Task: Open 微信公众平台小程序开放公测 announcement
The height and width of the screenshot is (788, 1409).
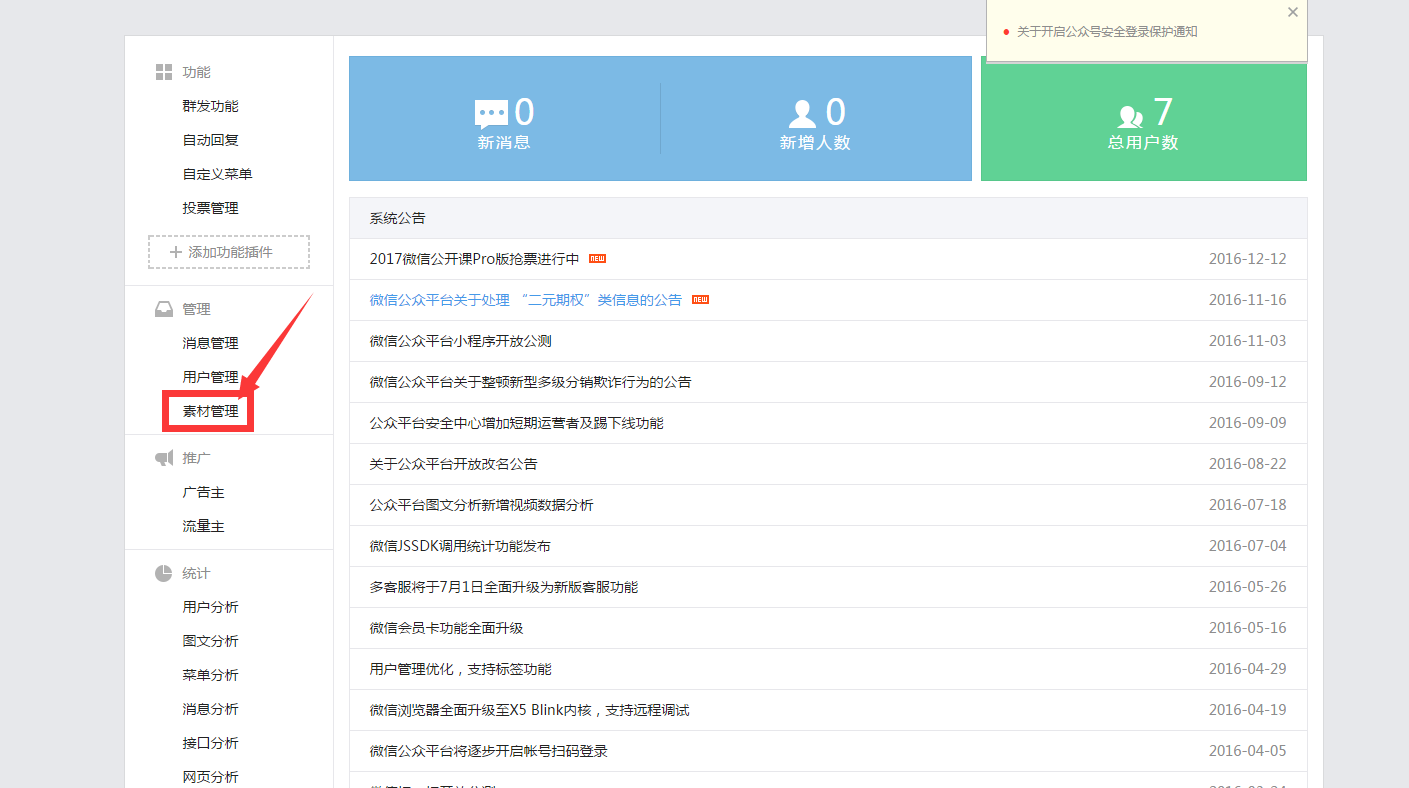Action: (460, 341)
